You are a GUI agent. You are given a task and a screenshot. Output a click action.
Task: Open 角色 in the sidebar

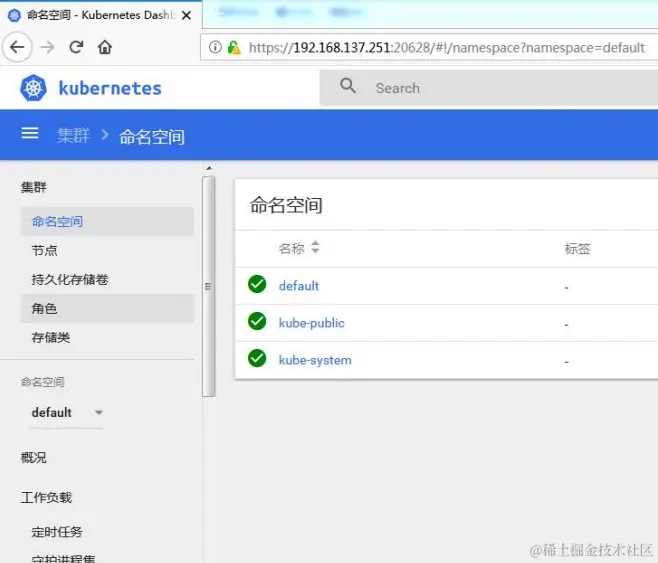(107, 308)
